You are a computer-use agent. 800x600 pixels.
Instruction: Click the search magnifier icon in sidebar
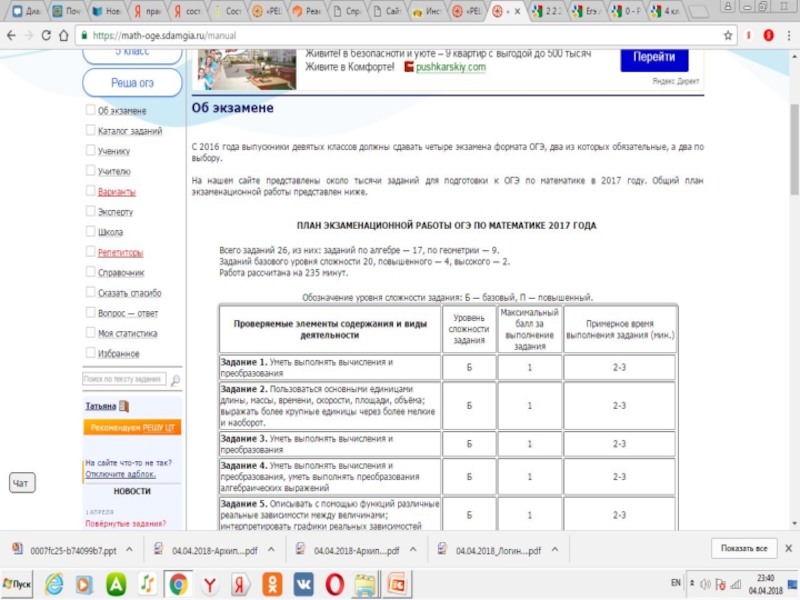[175, 380]
